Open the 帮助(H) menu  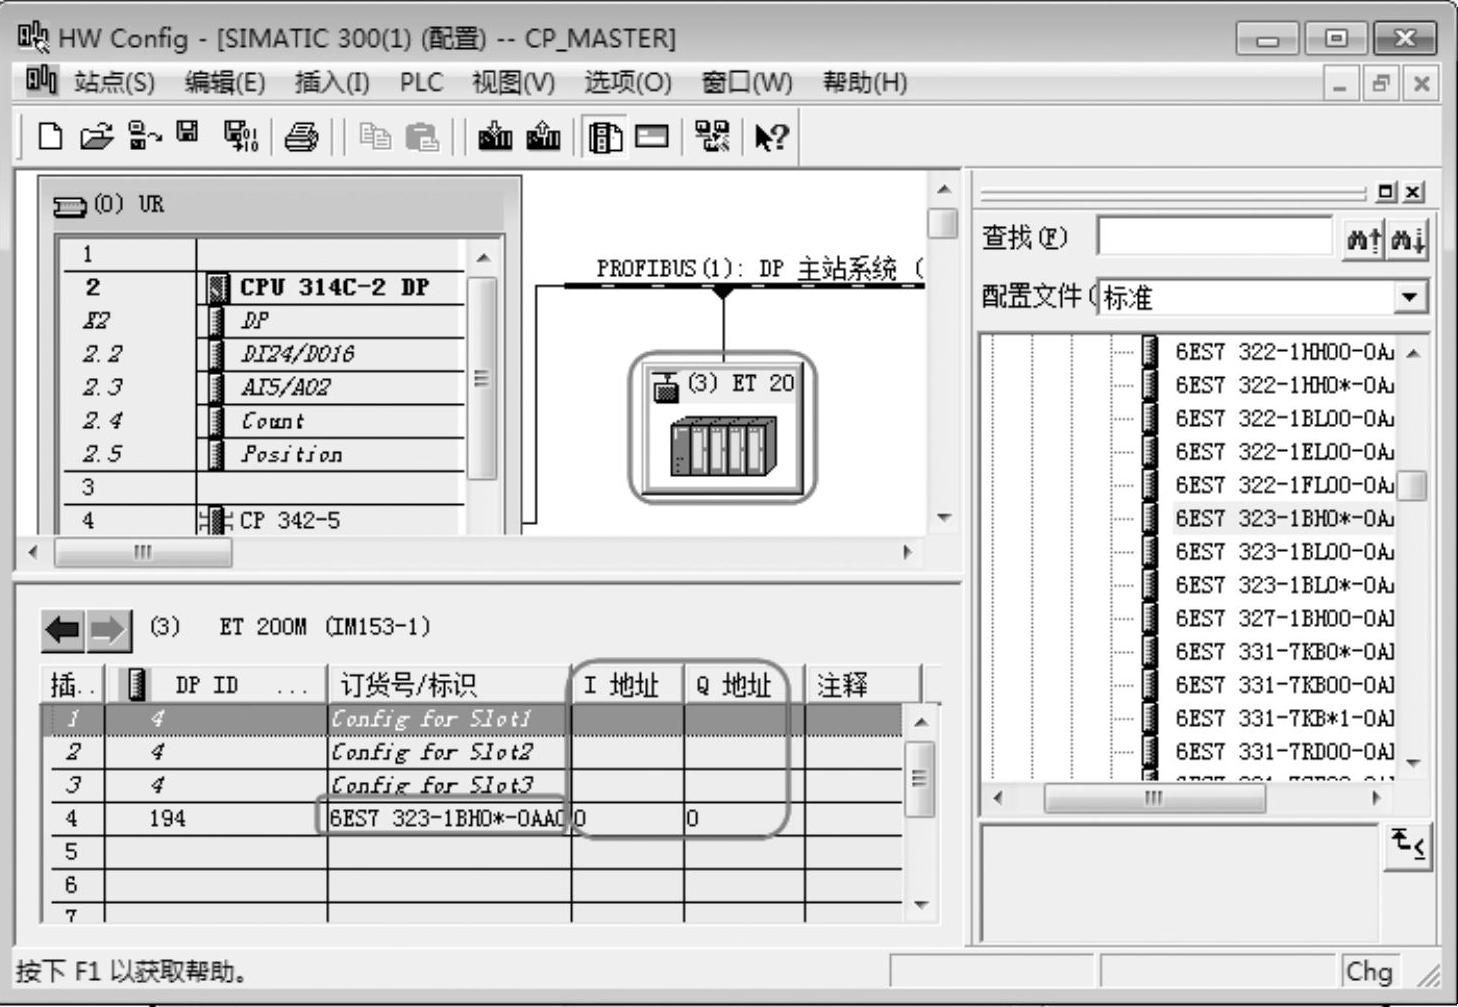tap(865, 82)
